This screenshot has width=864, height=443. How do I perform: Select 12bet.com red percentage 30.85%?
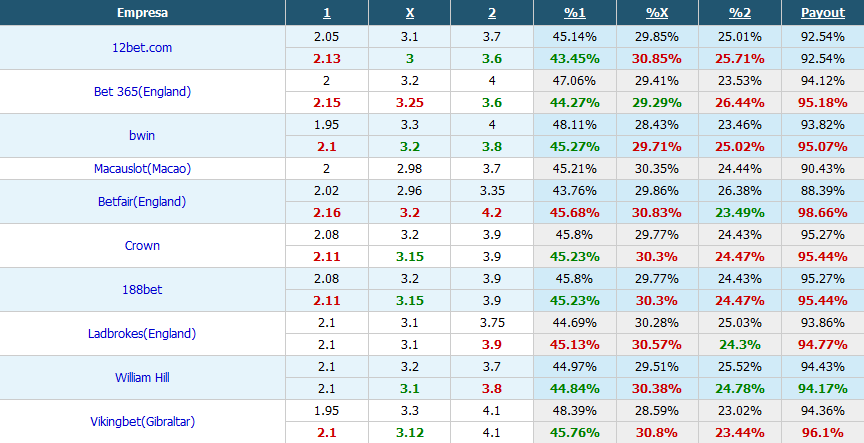(x=657, y=59)
